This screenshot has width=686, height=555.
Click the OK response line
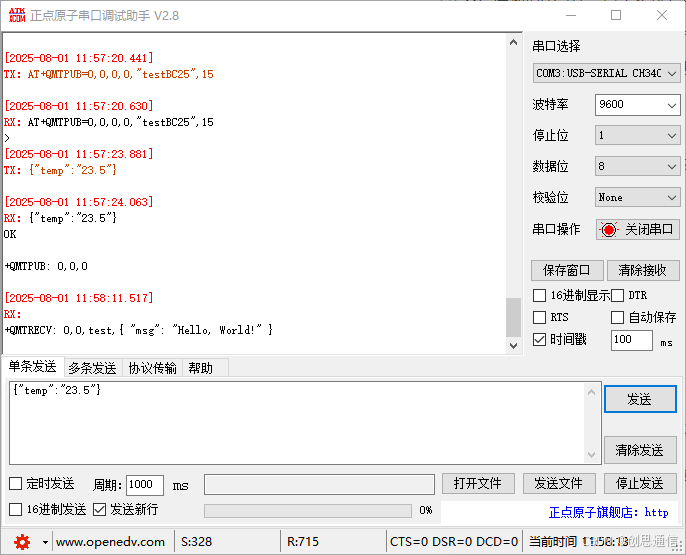(x=10, y=234)
